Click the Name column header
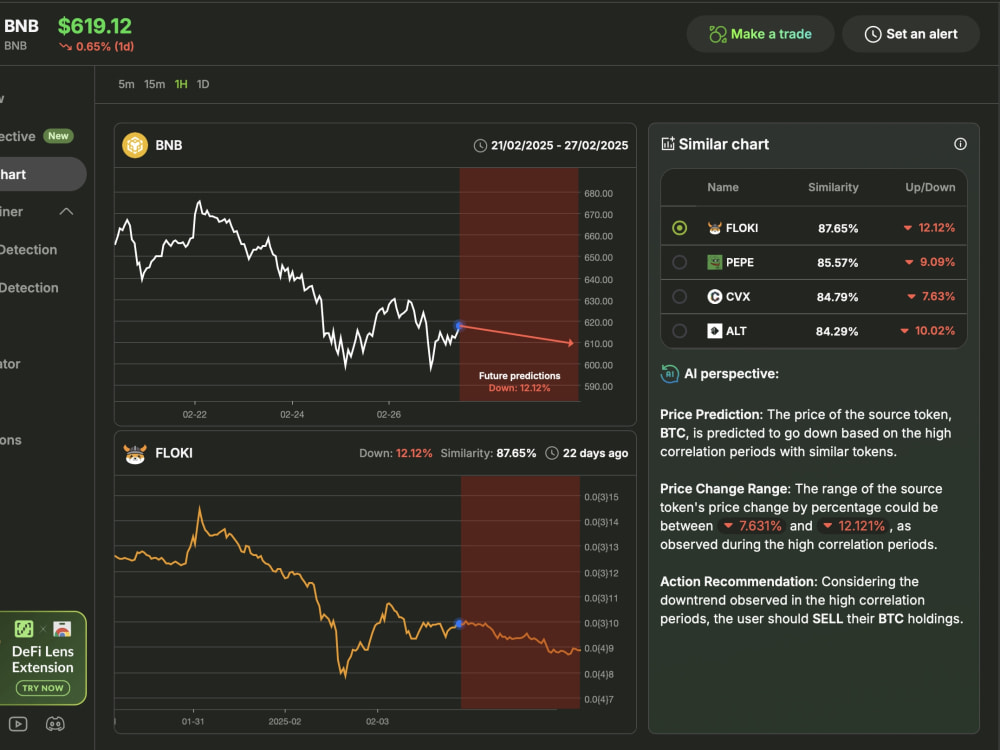1000x750 pixels. click(723, 188)
